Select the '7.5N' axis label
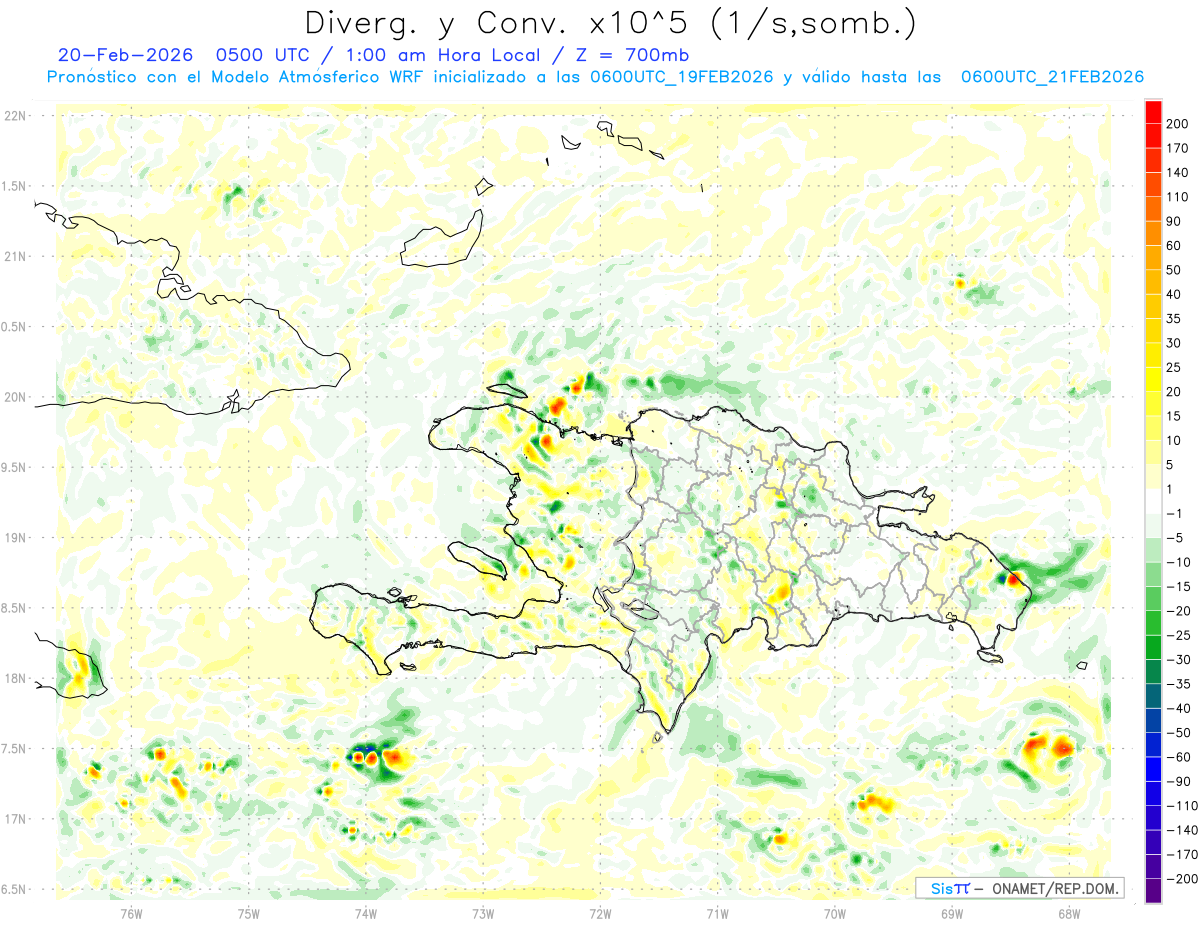Image resolution: width=1200 pixels, height=927 pixels. coord(14,749)
